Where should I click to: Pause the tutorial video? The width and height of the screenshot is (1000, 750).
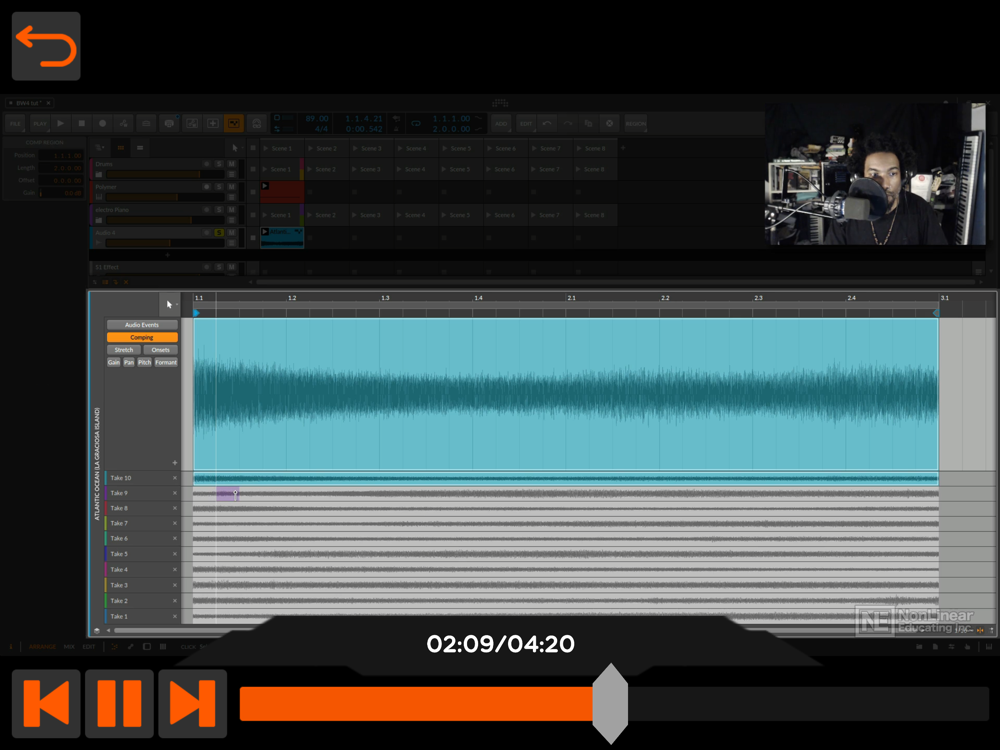119,703
